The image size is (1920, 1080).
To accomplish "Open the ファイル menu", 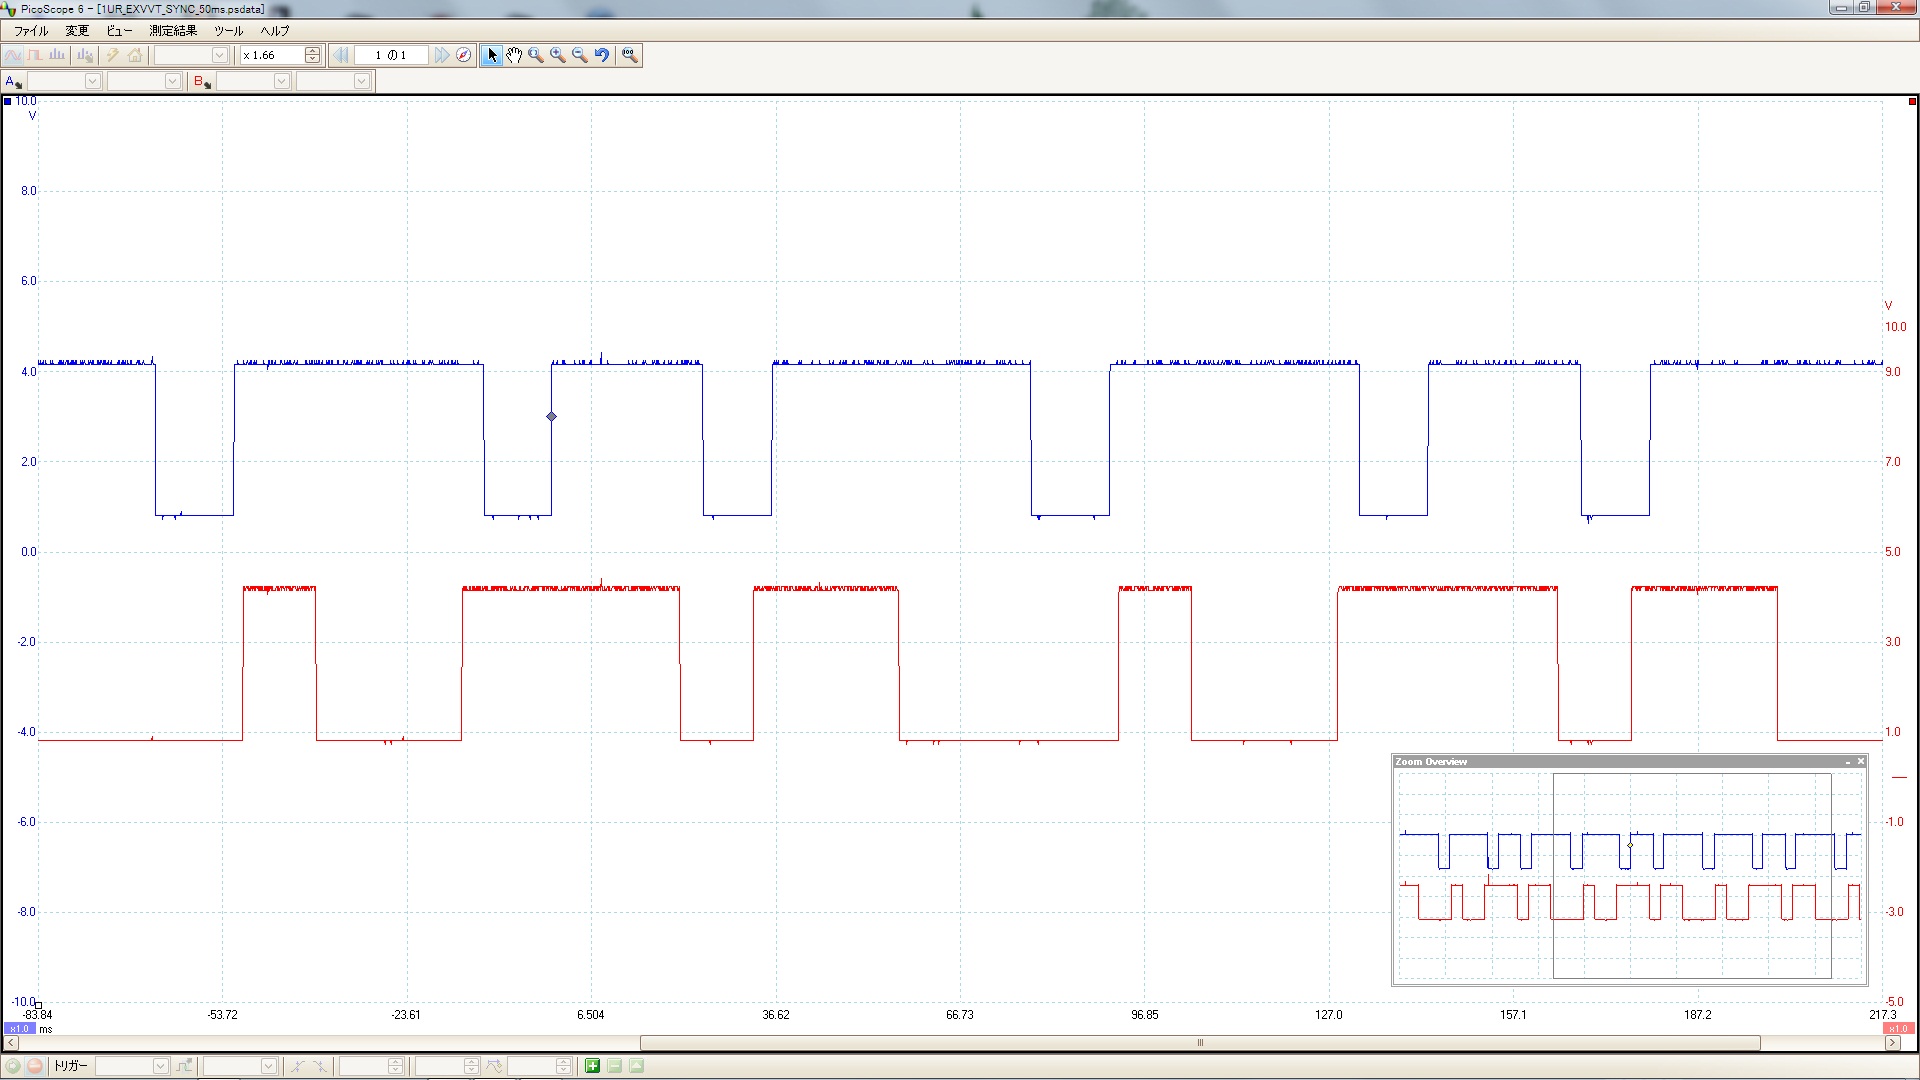I will coord(31,31).
